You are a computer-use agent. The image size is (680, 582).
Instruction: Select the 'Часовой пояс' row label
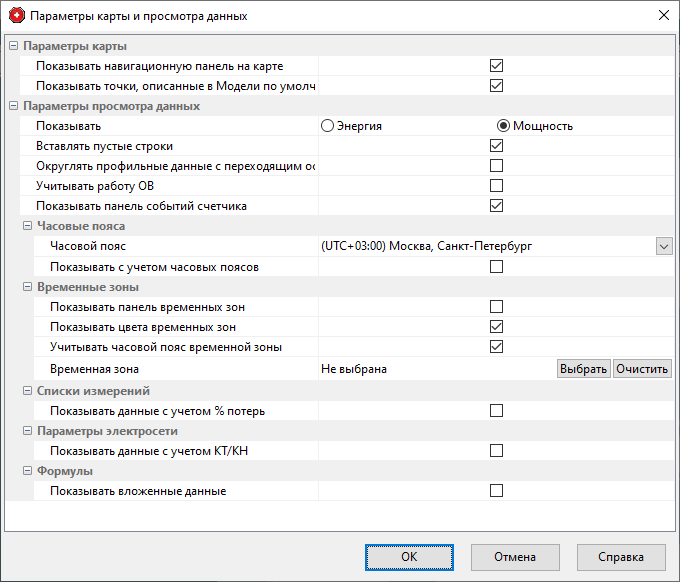(88, 246)
